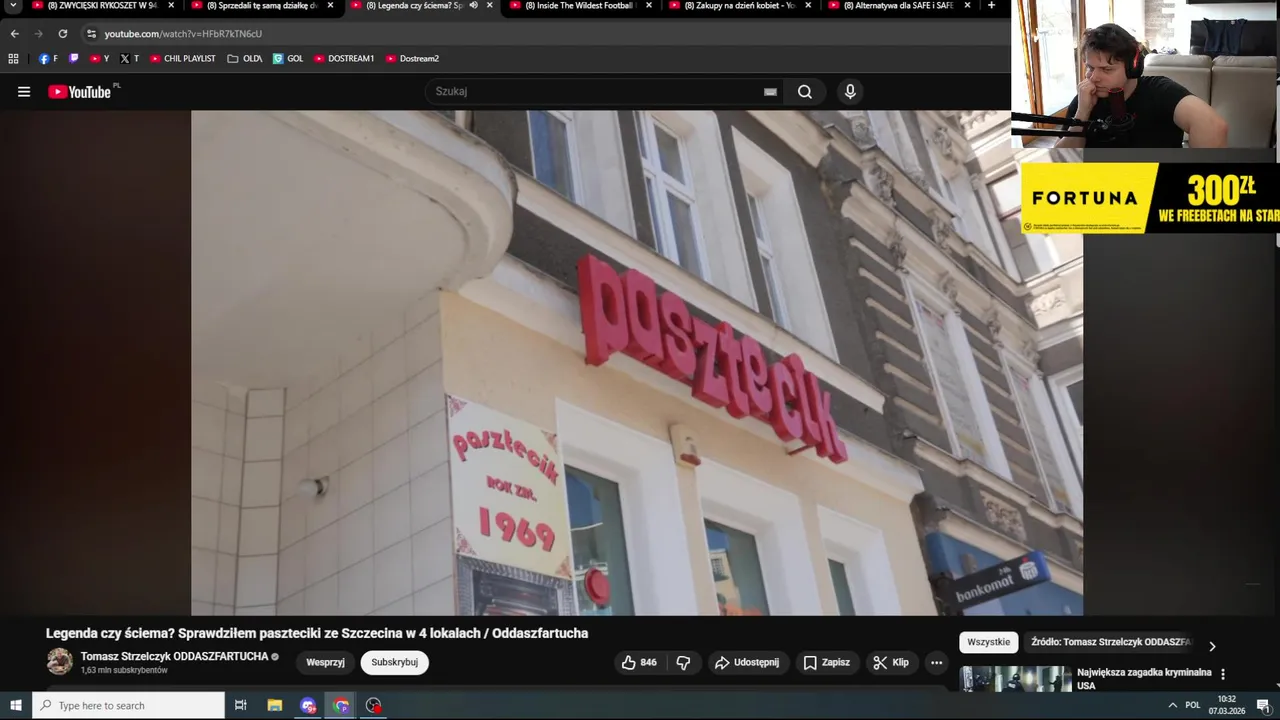Share the video via Udostępnij

coord(747,662)
